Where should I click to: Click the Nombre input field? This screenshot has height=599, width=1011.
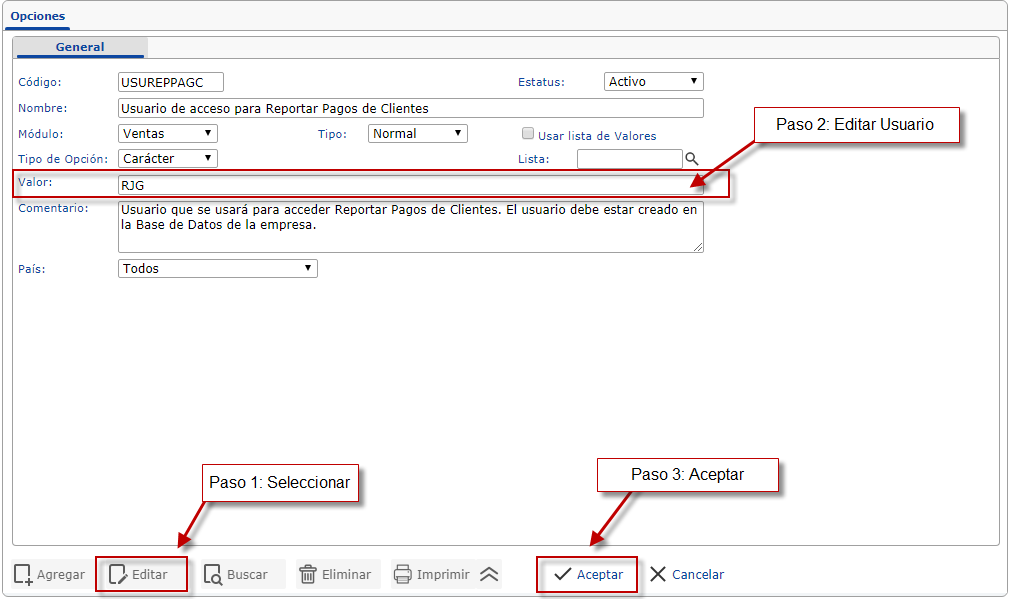point(410,108)
